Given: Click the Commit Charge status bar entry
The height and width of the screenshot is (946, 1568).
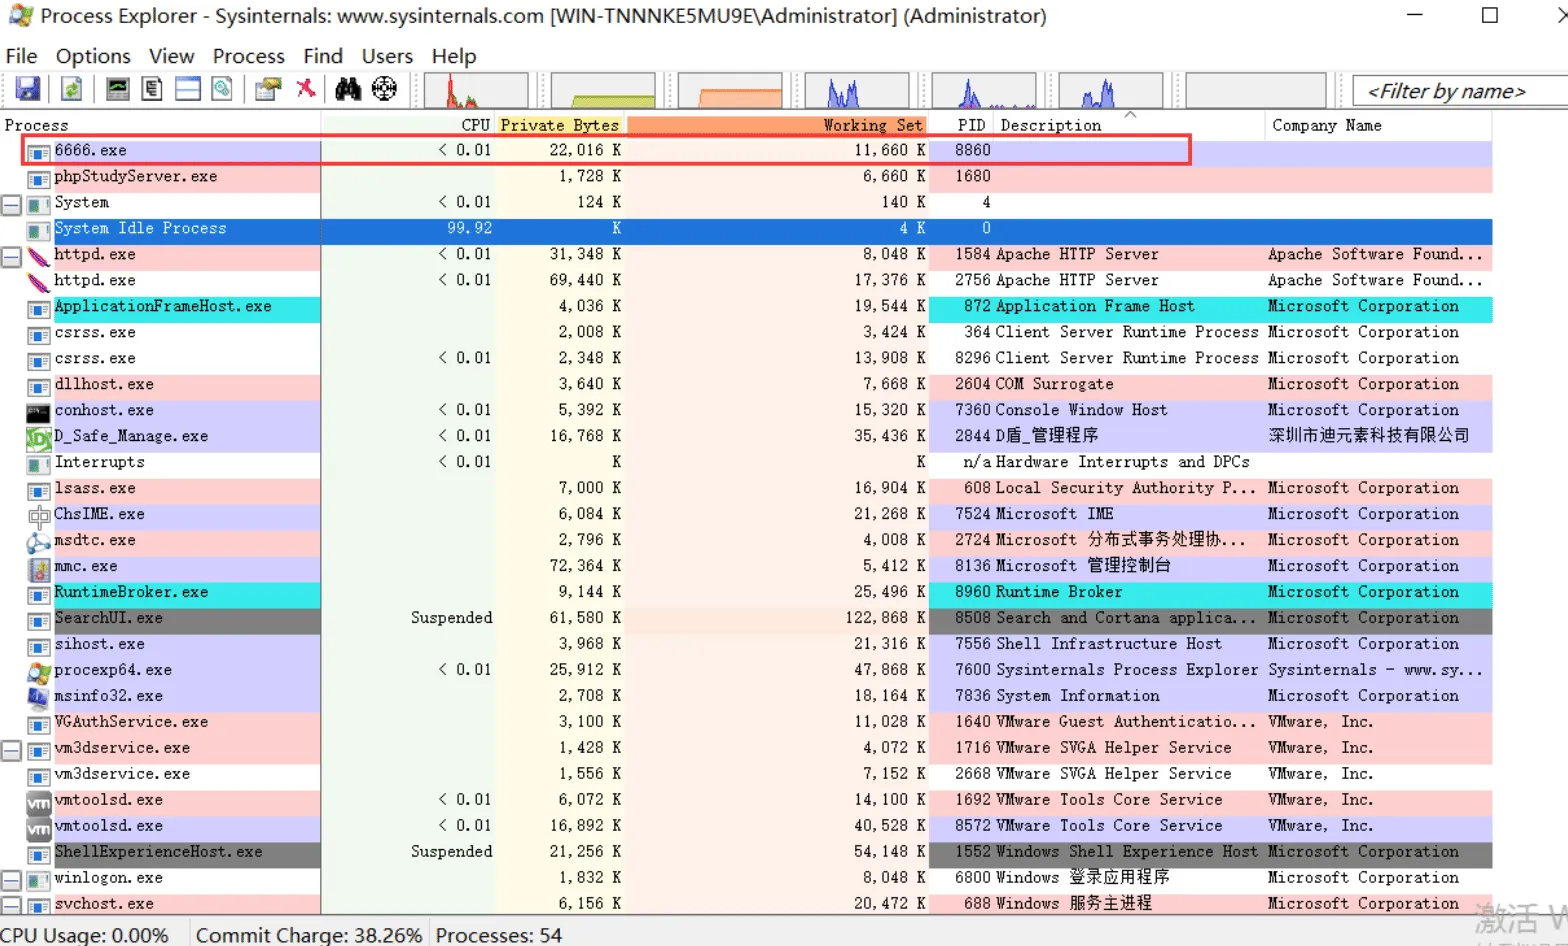Looking at the screenshot, I should click(309, 935).
